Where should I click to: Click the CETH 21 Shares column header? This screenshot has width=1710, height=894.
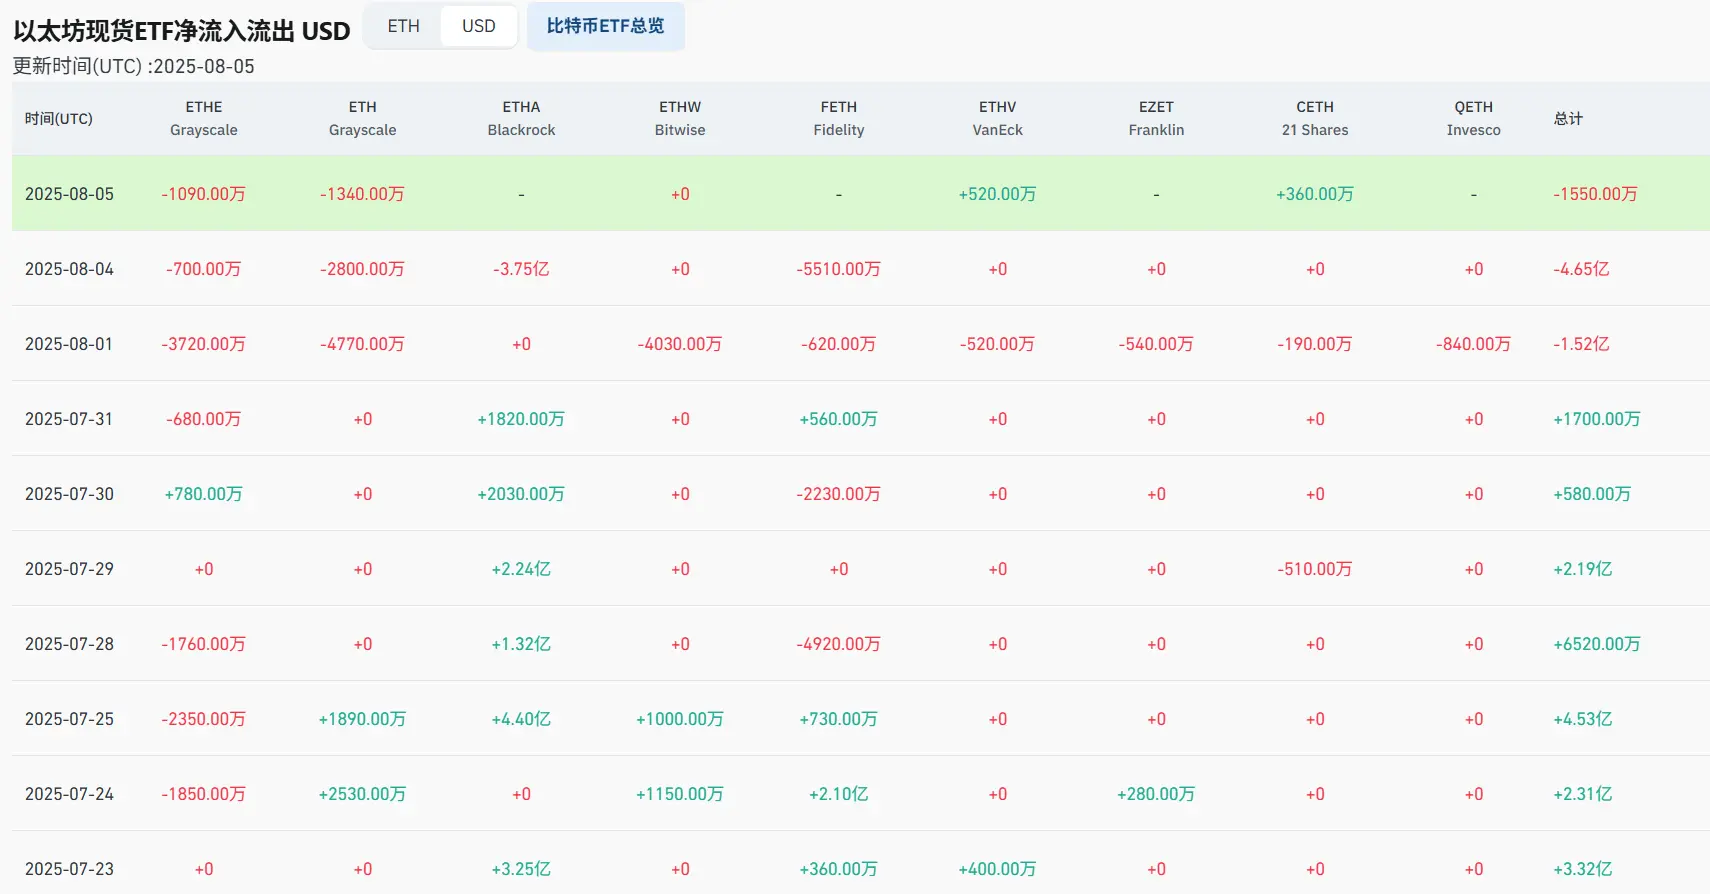[1315, 118]
